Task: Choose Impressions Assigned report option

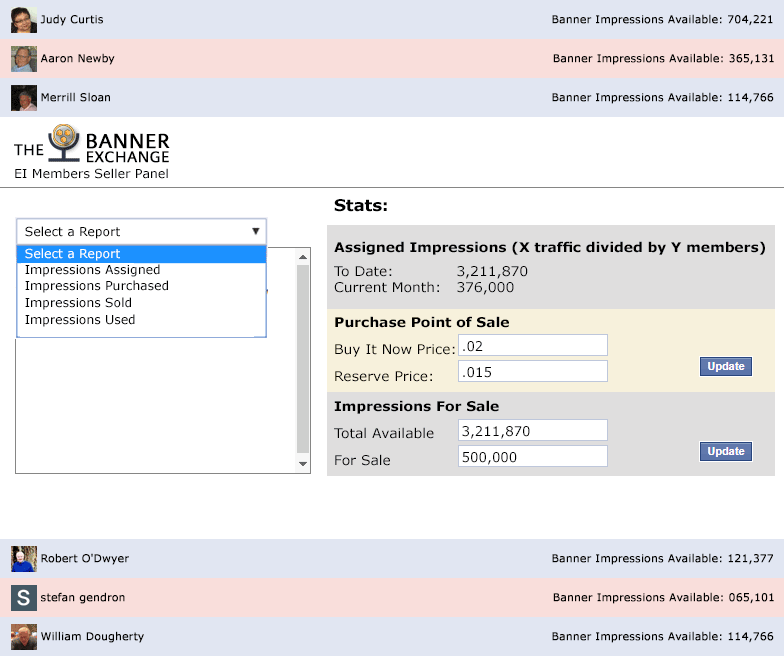Action: pyautogui.click(x=92, y=270)
